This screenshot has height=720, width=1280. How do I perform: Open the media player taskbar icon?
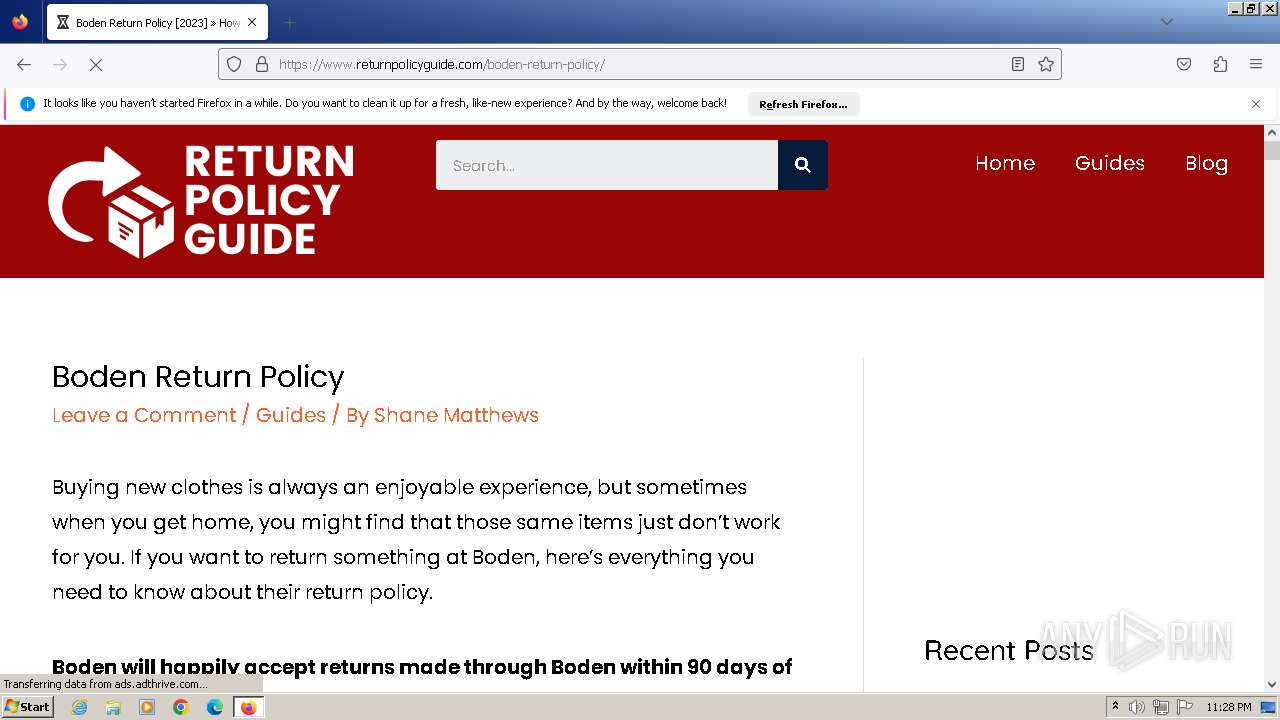147,707
